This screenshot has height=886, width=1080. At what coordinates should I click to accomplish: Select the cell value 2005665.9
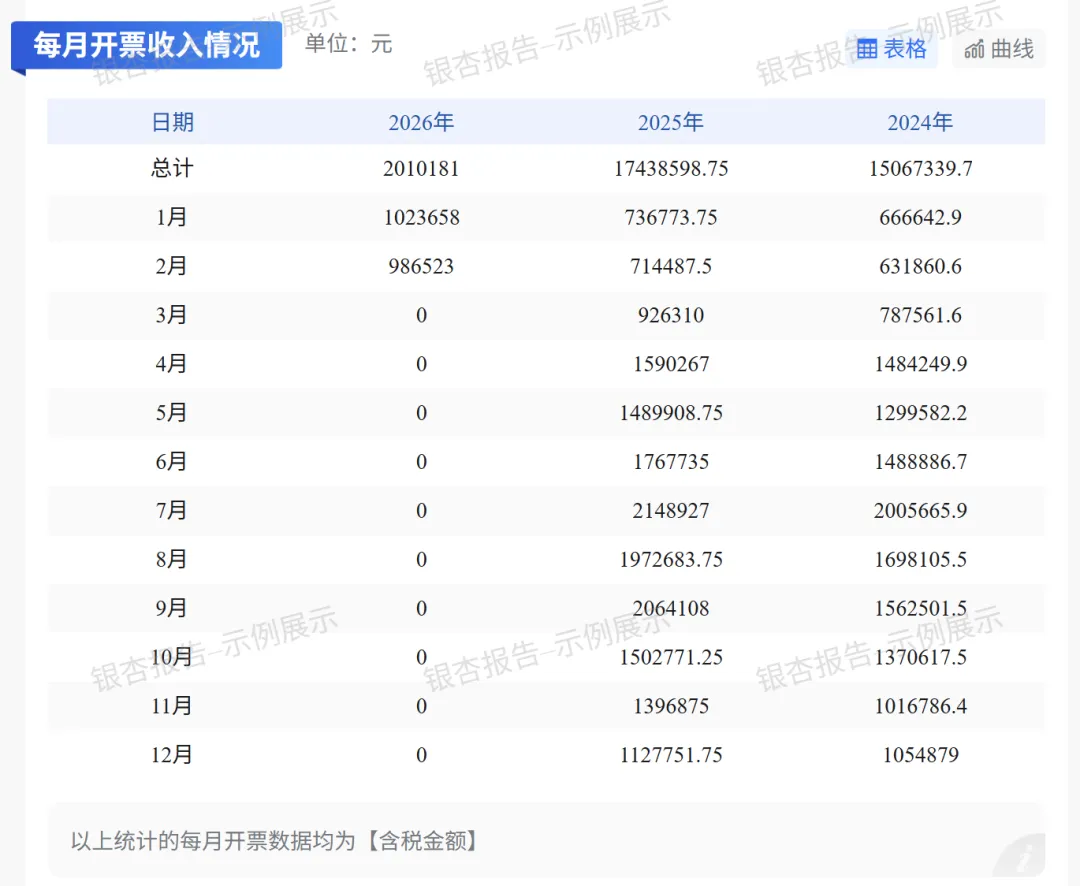tap(920, 511)
